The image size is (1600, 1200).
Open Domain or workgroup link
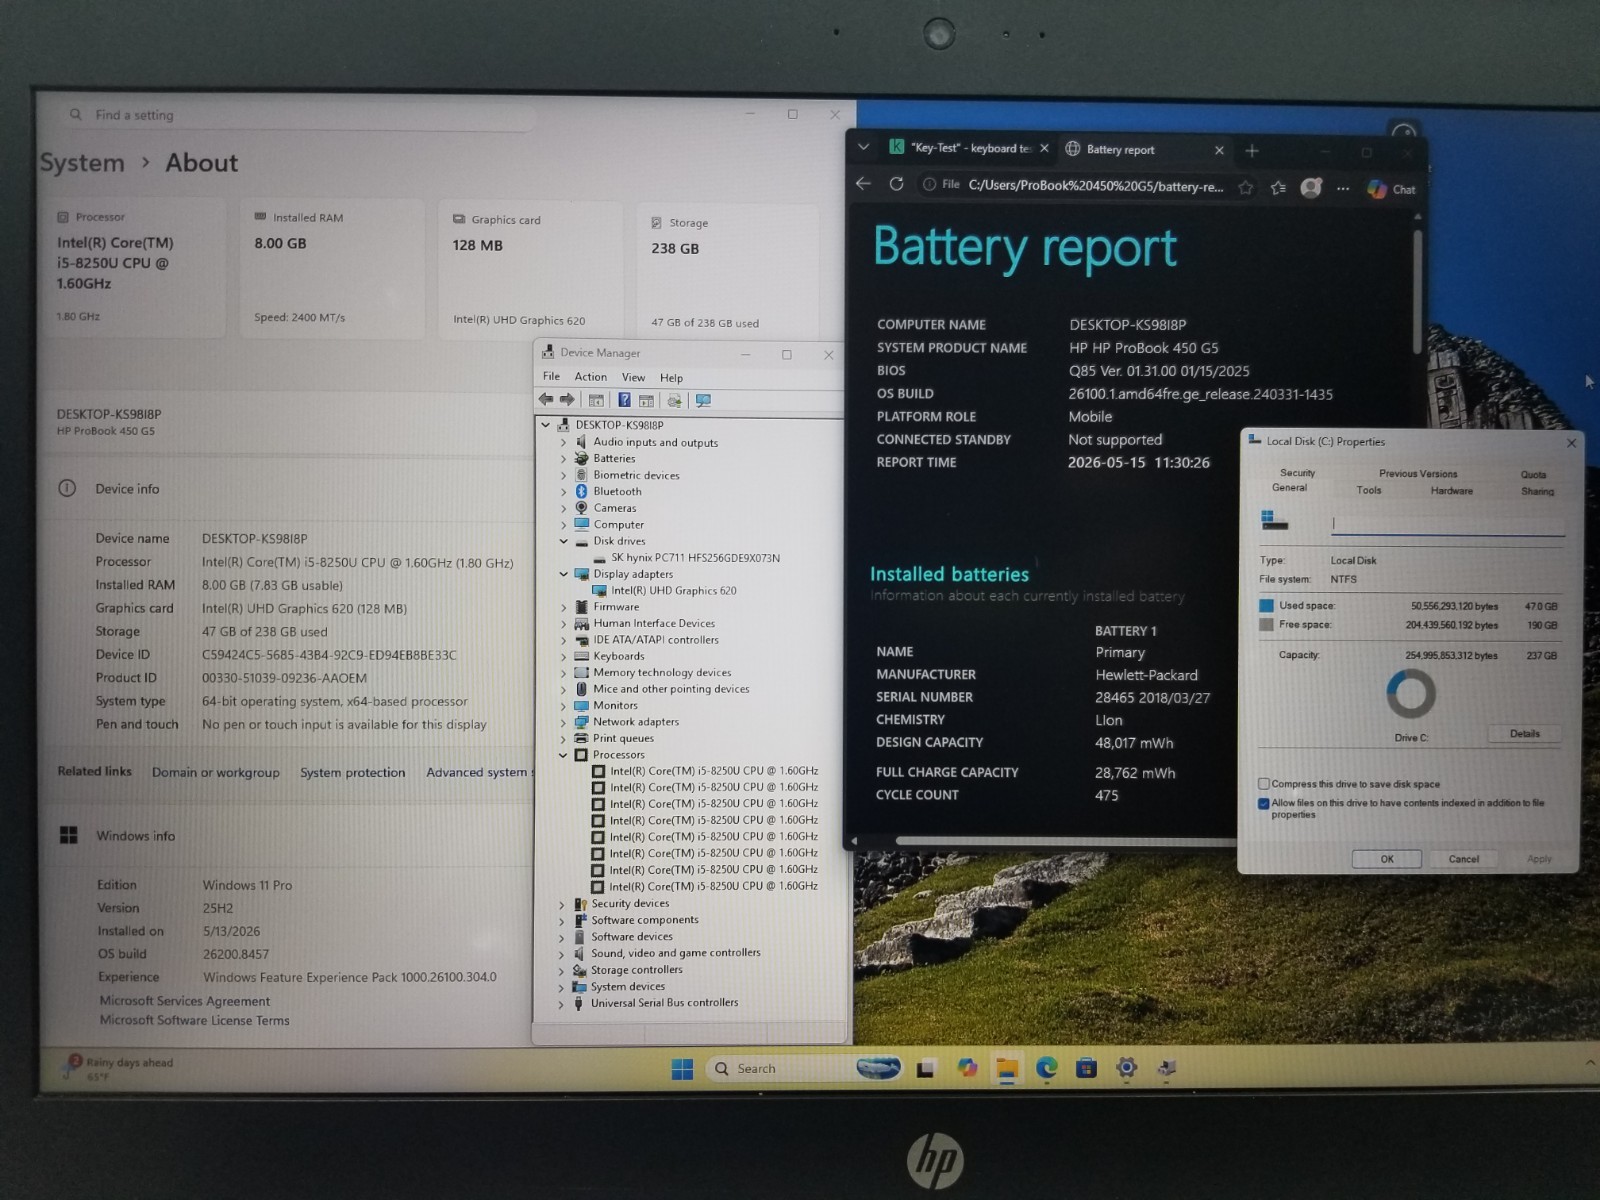click(216, 772)
